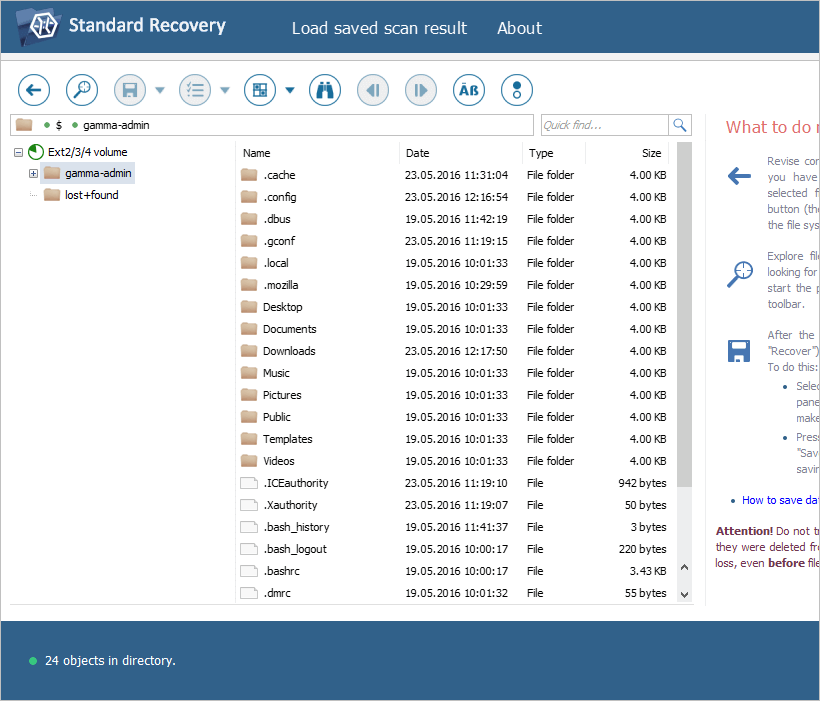Click the next item arrow icon
Image resolution: width=820 pixels, height=701 pixels.
[420, 90]
